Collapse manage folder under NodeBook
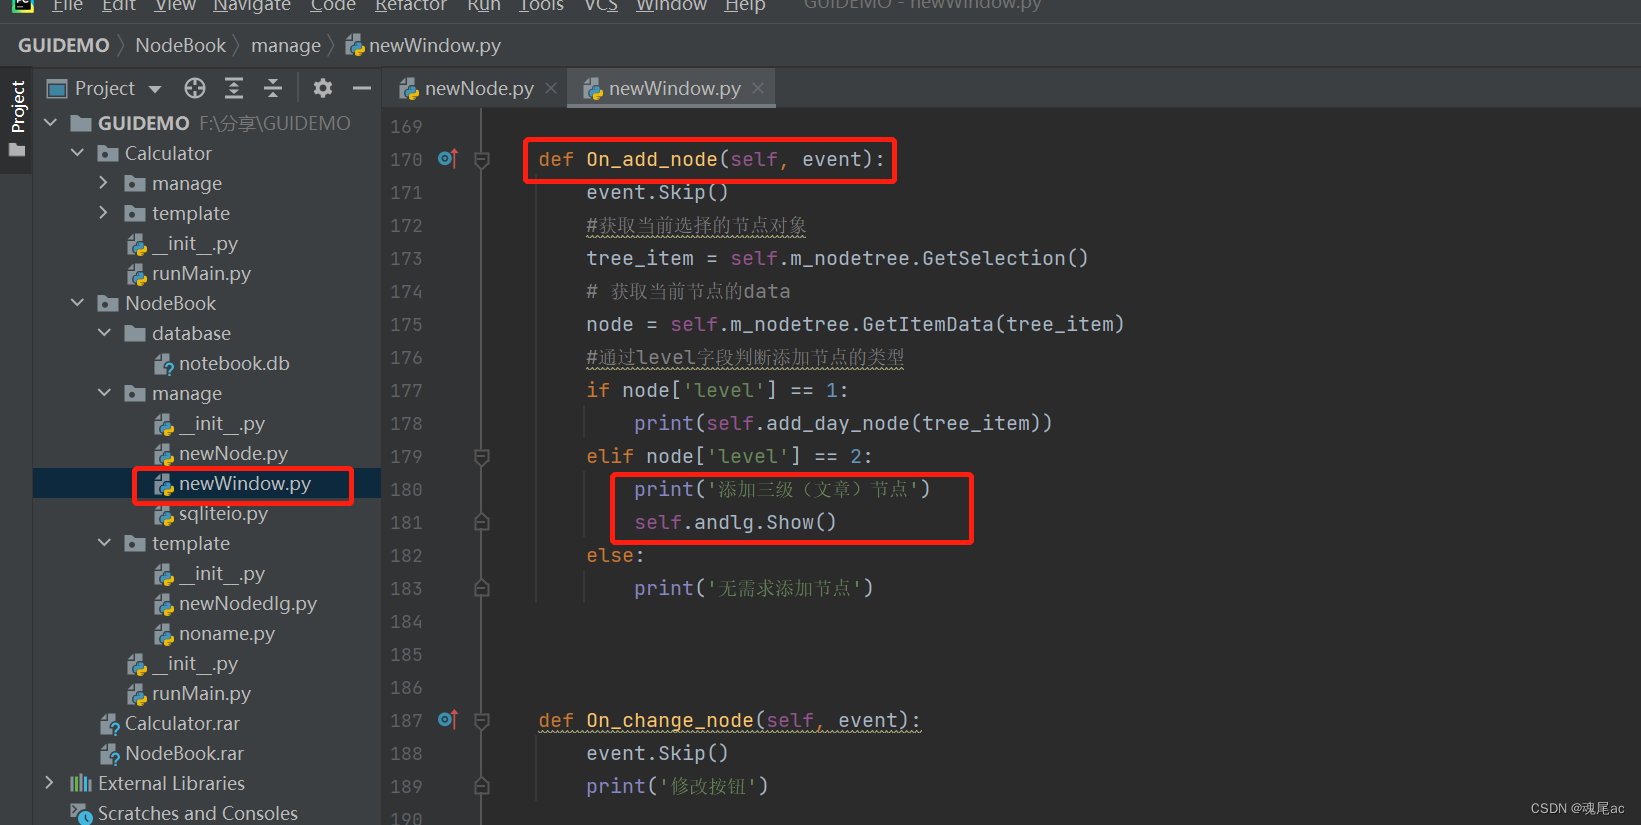Screen dimensions: 1641x825 point(104,393)
